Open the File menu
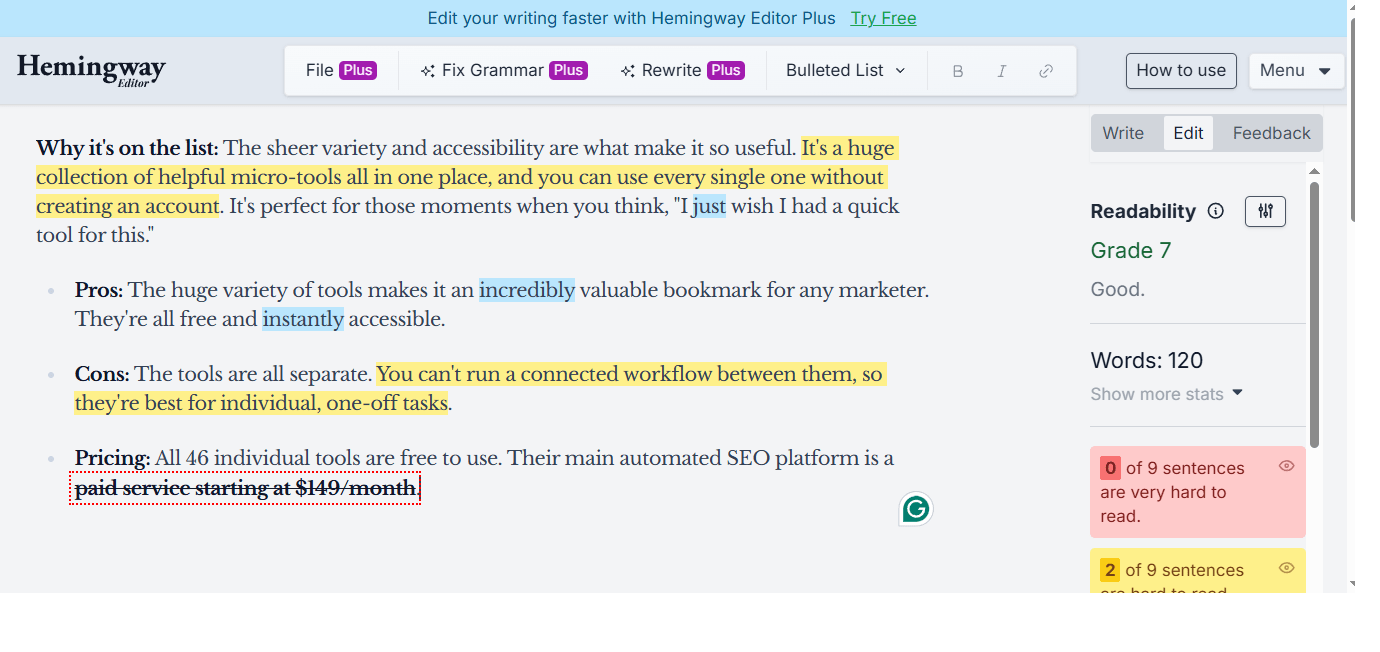 pos(341,71)
